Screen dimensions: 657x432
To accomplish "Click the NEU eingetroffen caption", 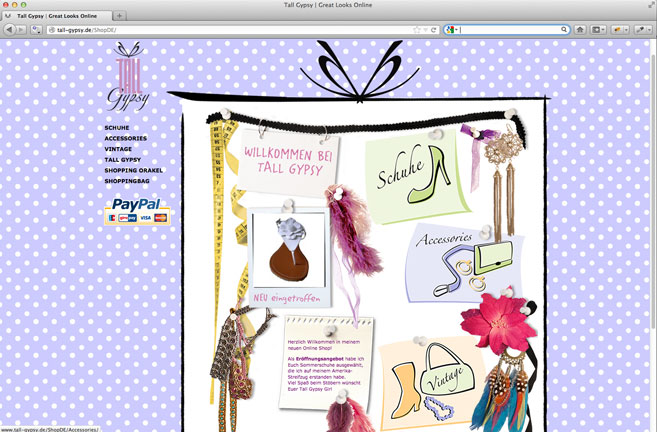I will coord(287,298).
